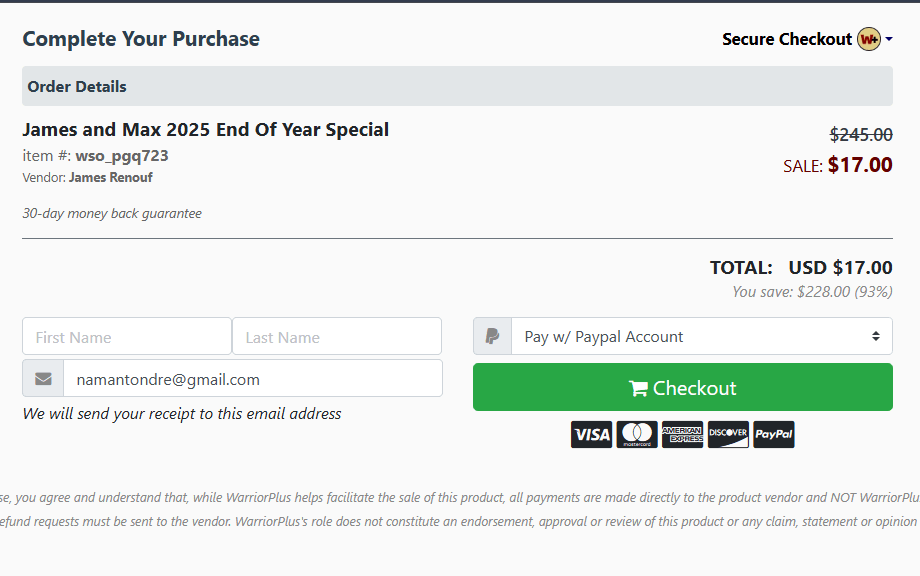920x576 pixels.
Task: Click inside the First Name field
Action: [x=126, y=336]
